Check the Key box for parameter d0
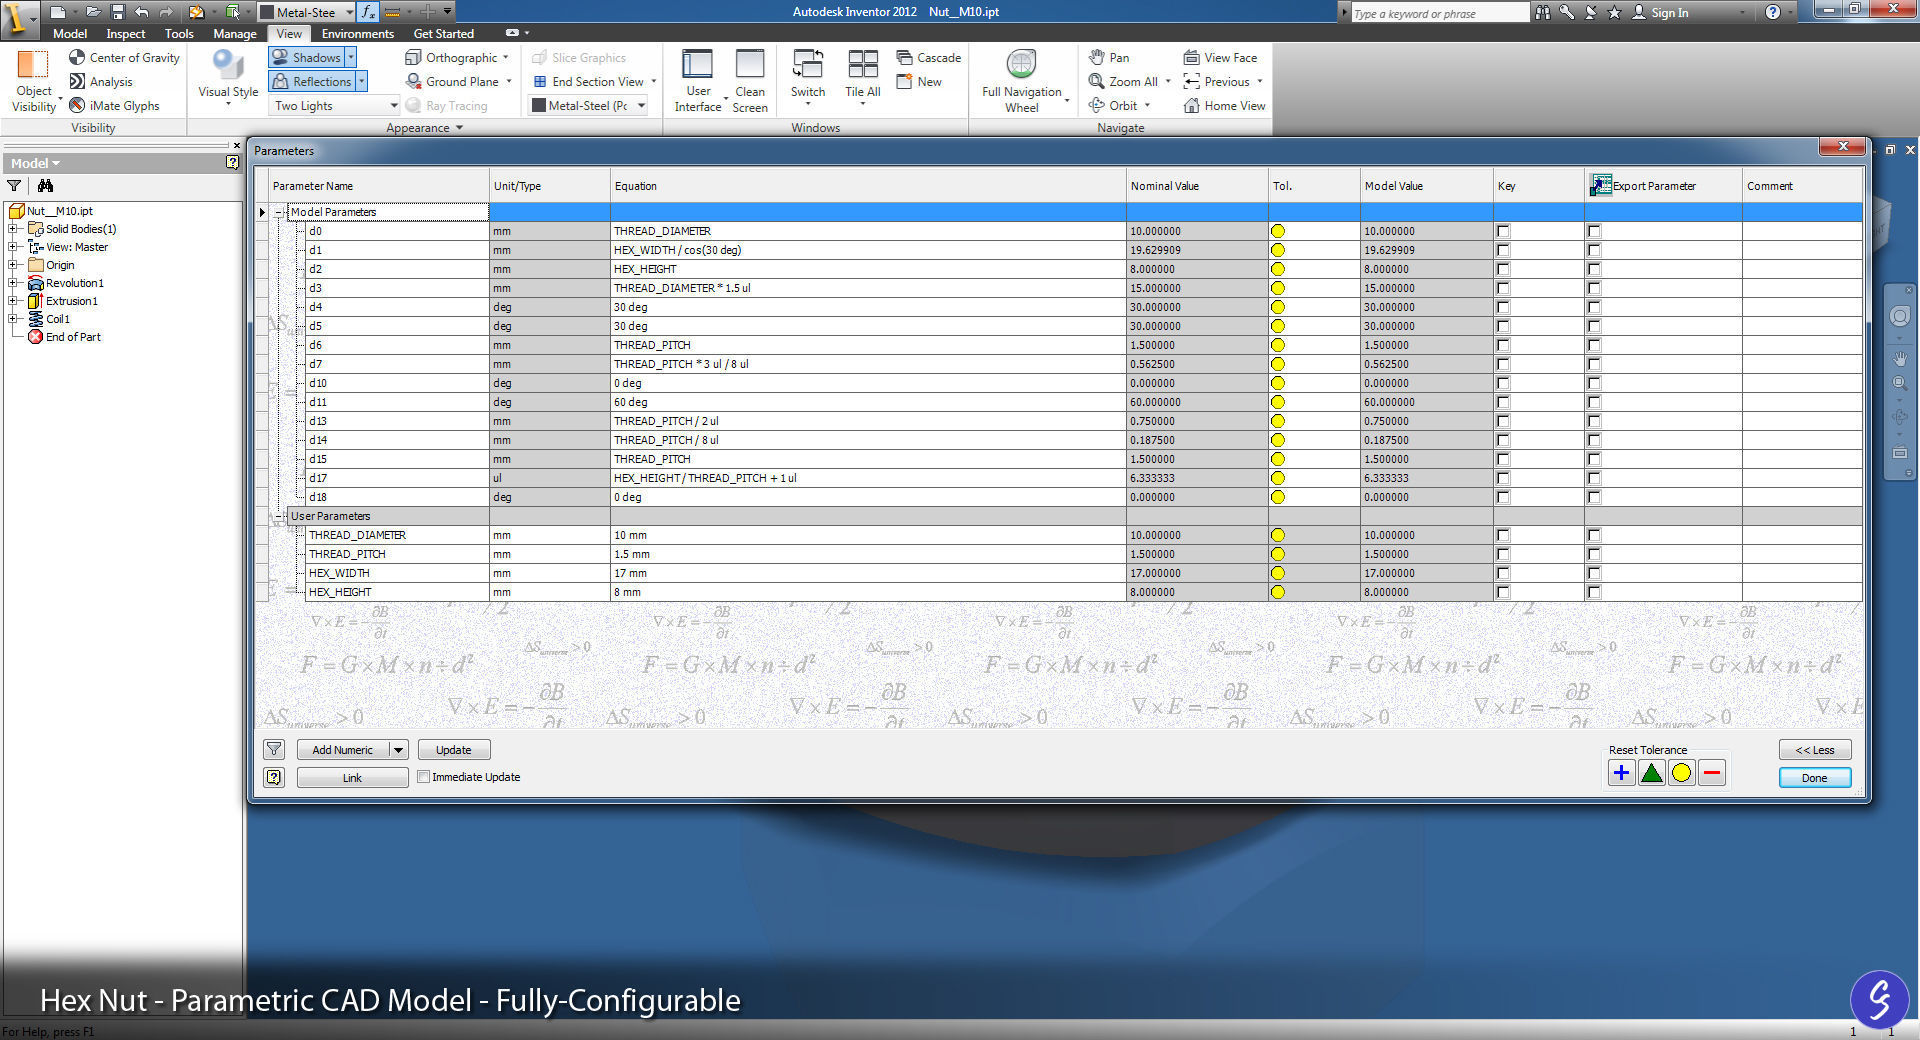The height and width of the screenshot is (1040, 1920). [x=1503, y=231]
